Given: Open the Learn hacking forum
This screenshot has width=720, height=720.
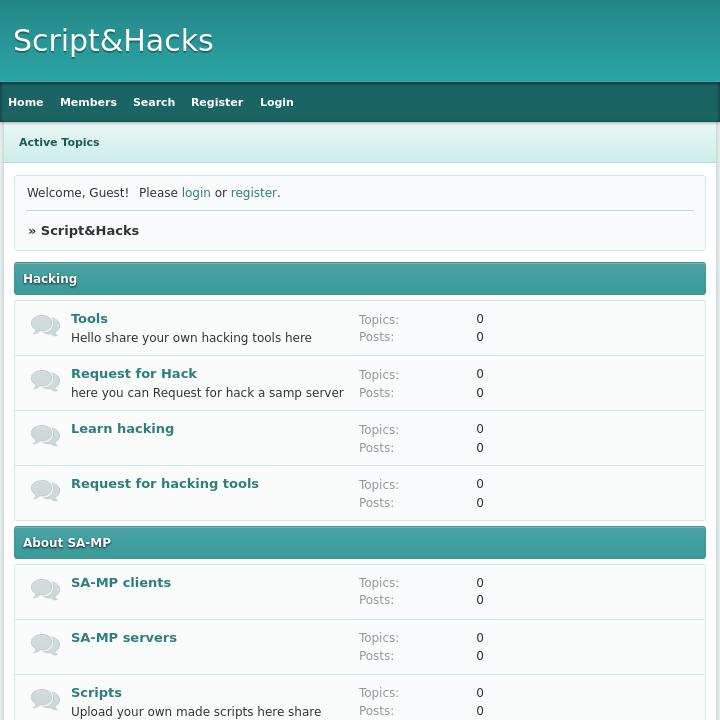Looking at the screenshot, I should pos(122,429).
